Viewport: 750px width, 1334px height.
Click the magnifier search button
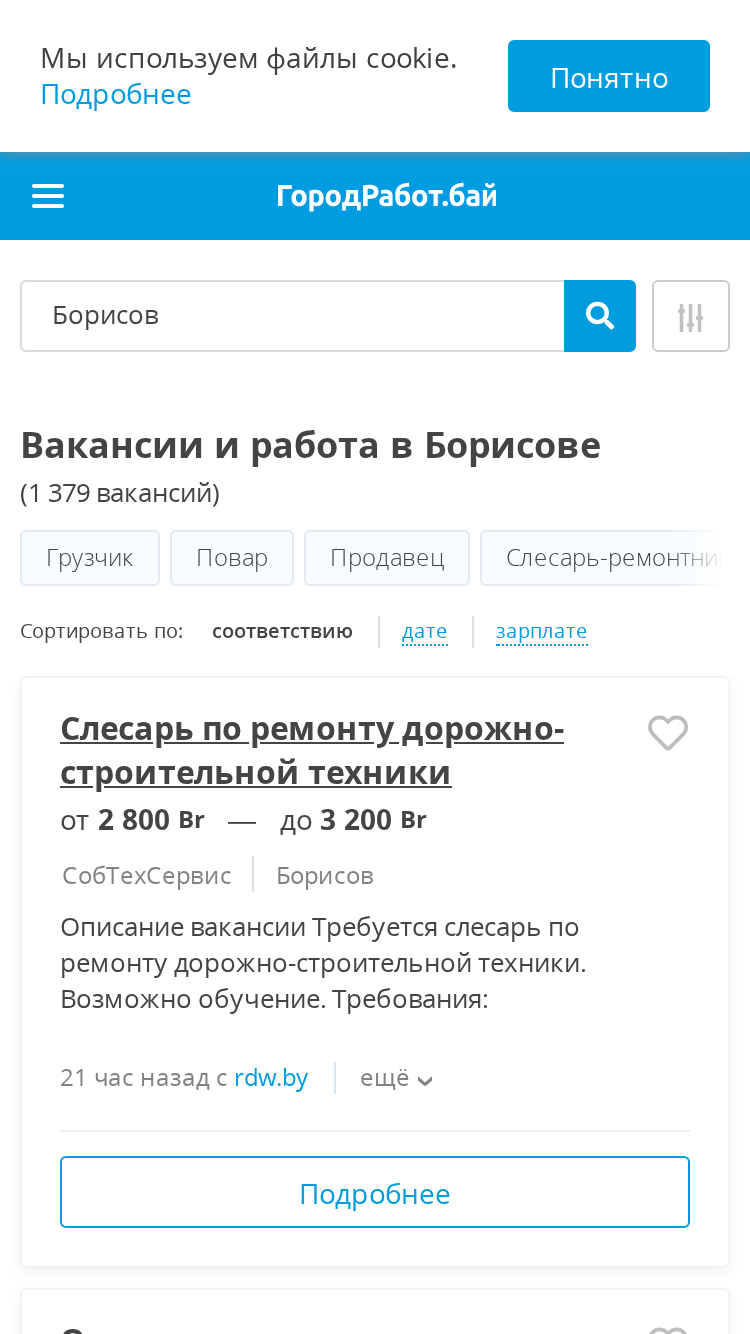click(600, 316)
